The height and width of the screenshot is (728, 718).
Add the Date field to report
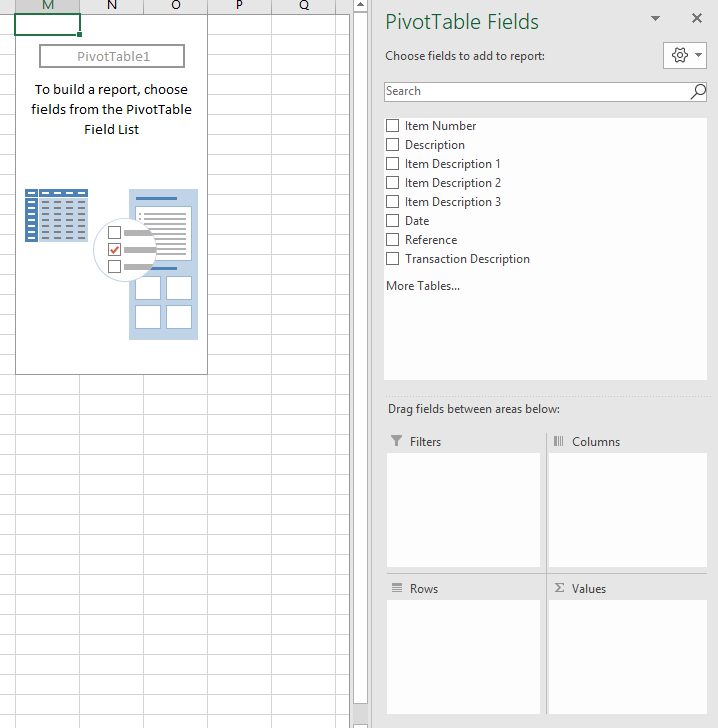point(392,221)
